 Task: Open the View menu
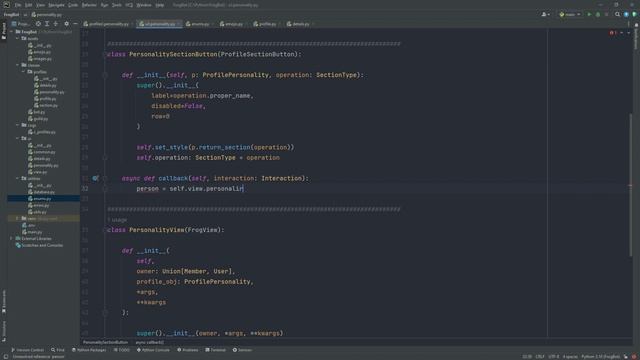pyautogui.click(x=40, y=5)
